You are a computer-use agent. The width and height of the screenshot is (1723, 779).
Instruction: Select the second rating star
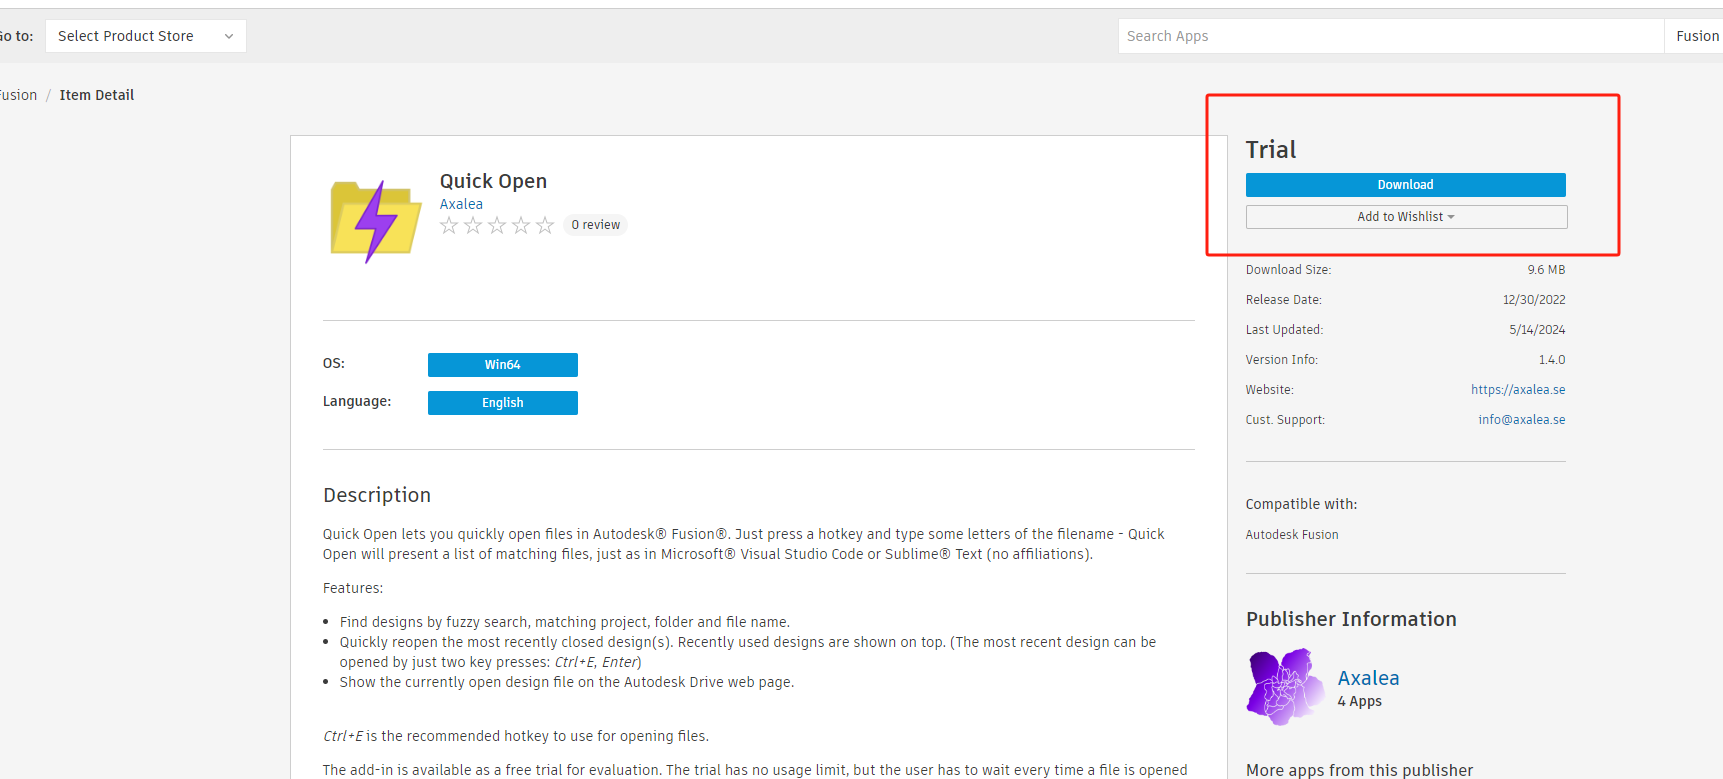pyautogui.click(x=473, y=225)
